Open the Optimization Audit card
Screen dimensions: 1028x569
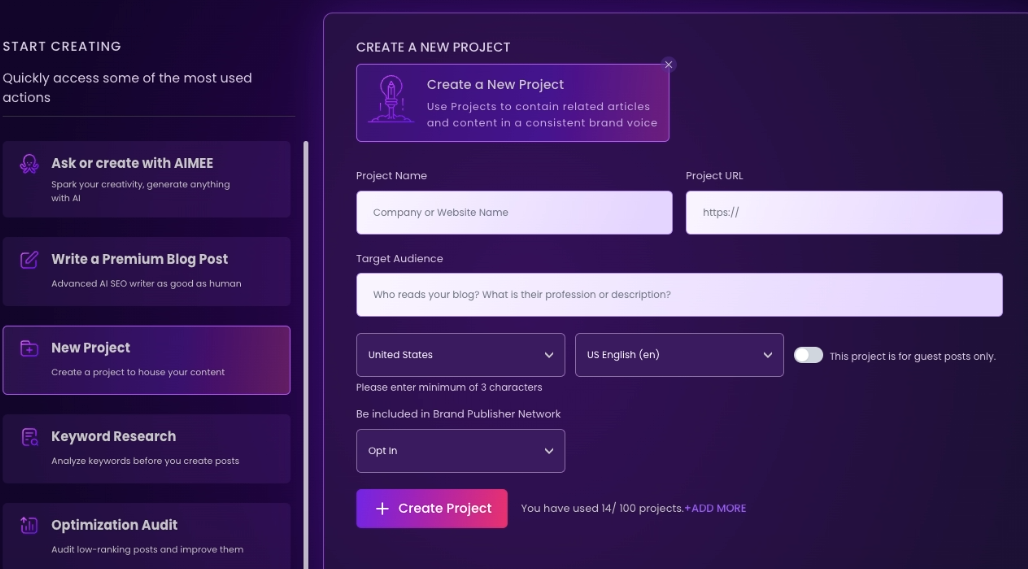point(146,536)
